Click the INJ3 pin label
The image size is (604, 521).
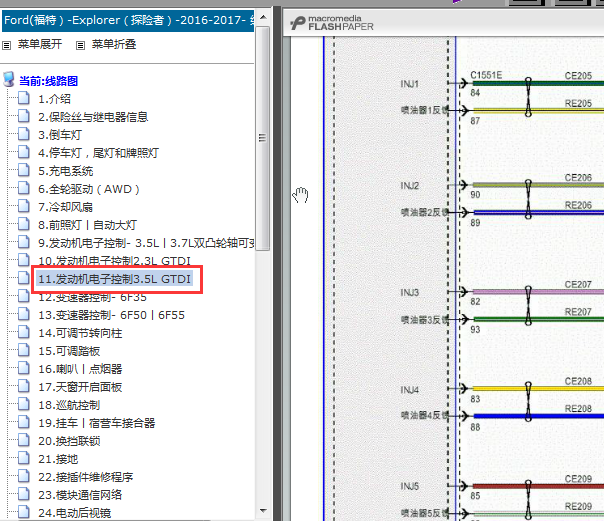(x=409, y=293)
